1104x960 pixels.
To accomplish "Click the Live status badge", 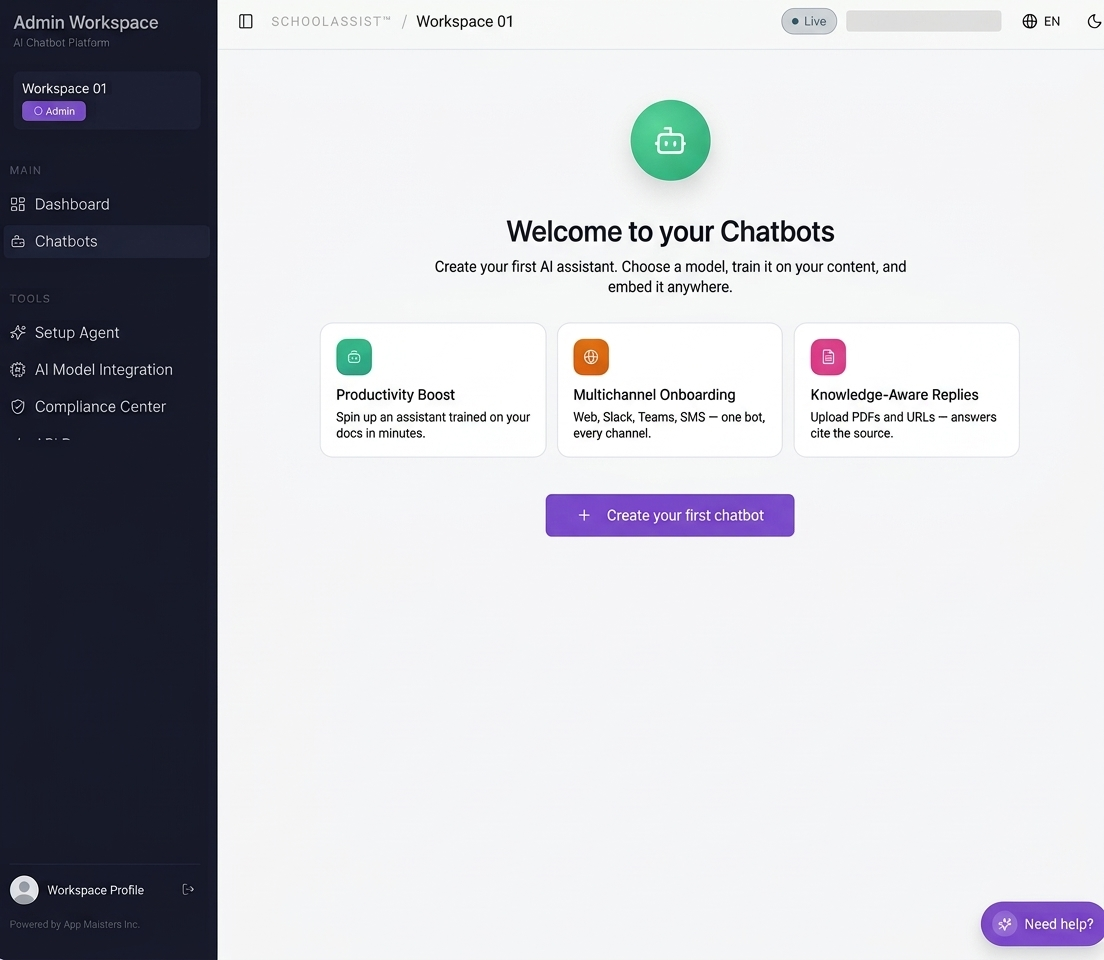I will [x=809, y=21].
